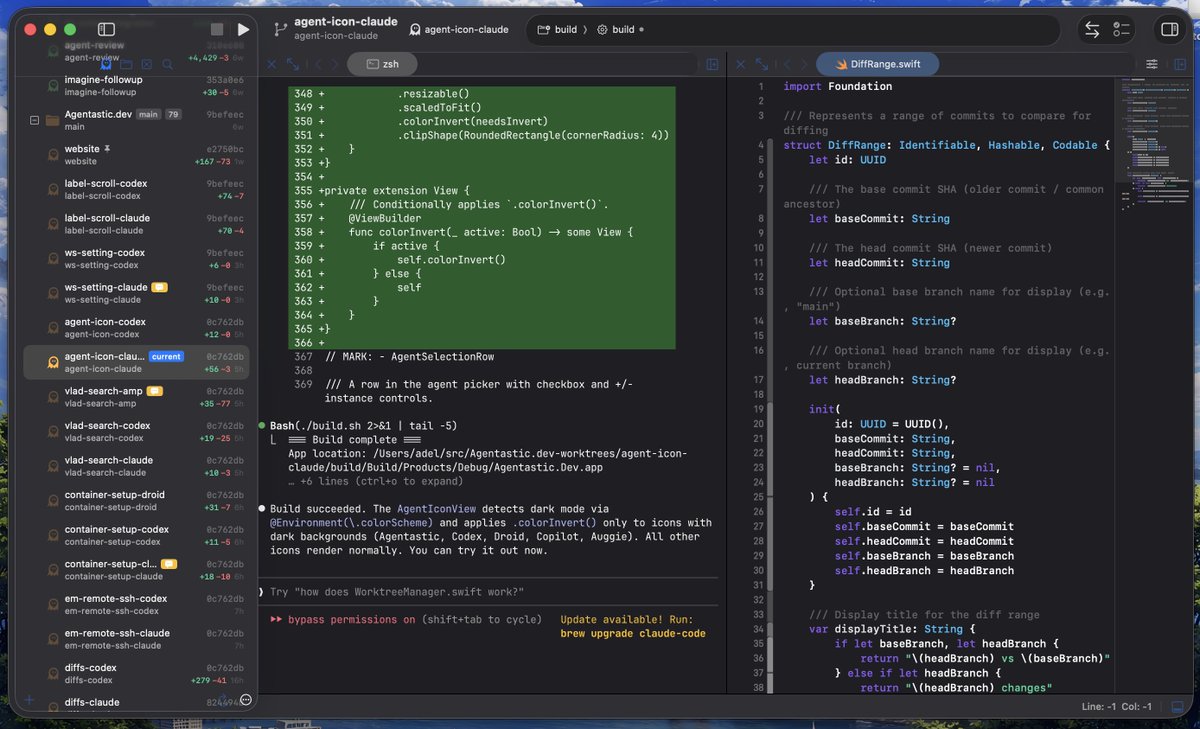Screen dimensions: 1200x729
Task: Open the build target with gear icon
Action: (x=620, y=30)
